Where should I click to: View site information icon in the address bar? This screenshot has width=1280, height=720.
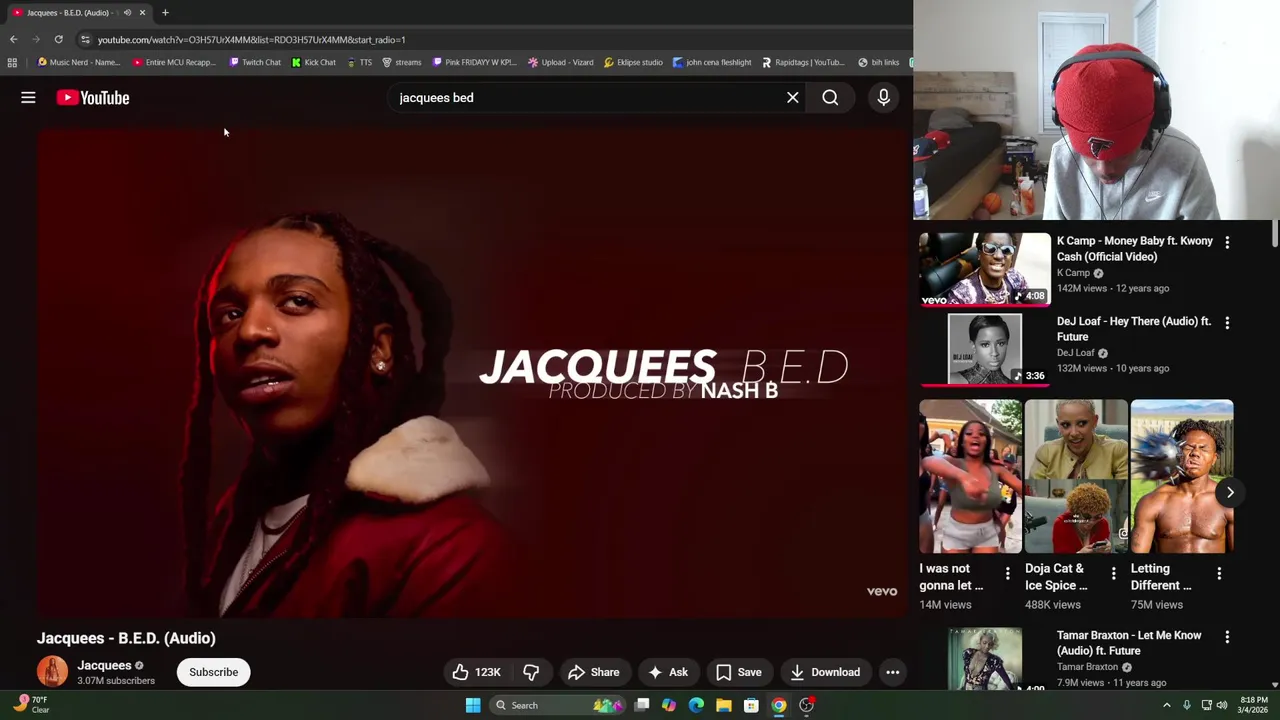[85, 39]
